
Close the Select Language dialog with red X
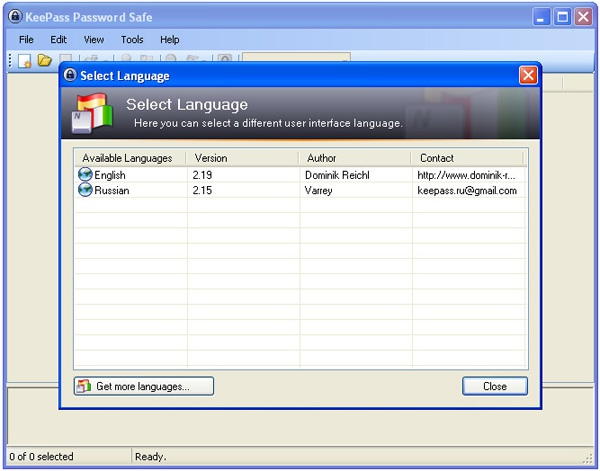(x=528, y=75)
